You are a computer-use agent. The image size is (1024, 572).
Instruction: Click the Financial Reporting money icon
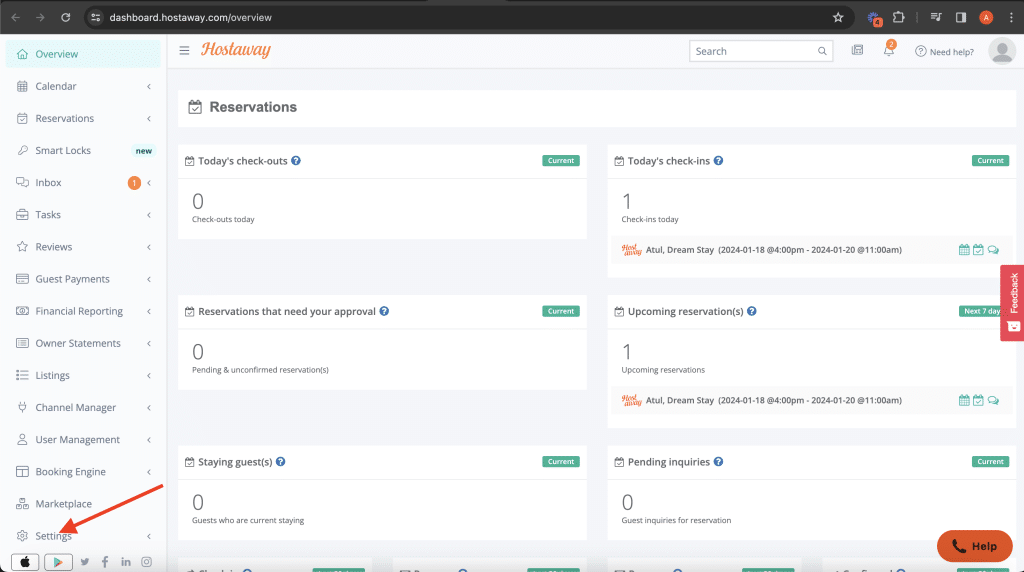tap(22, 311)
